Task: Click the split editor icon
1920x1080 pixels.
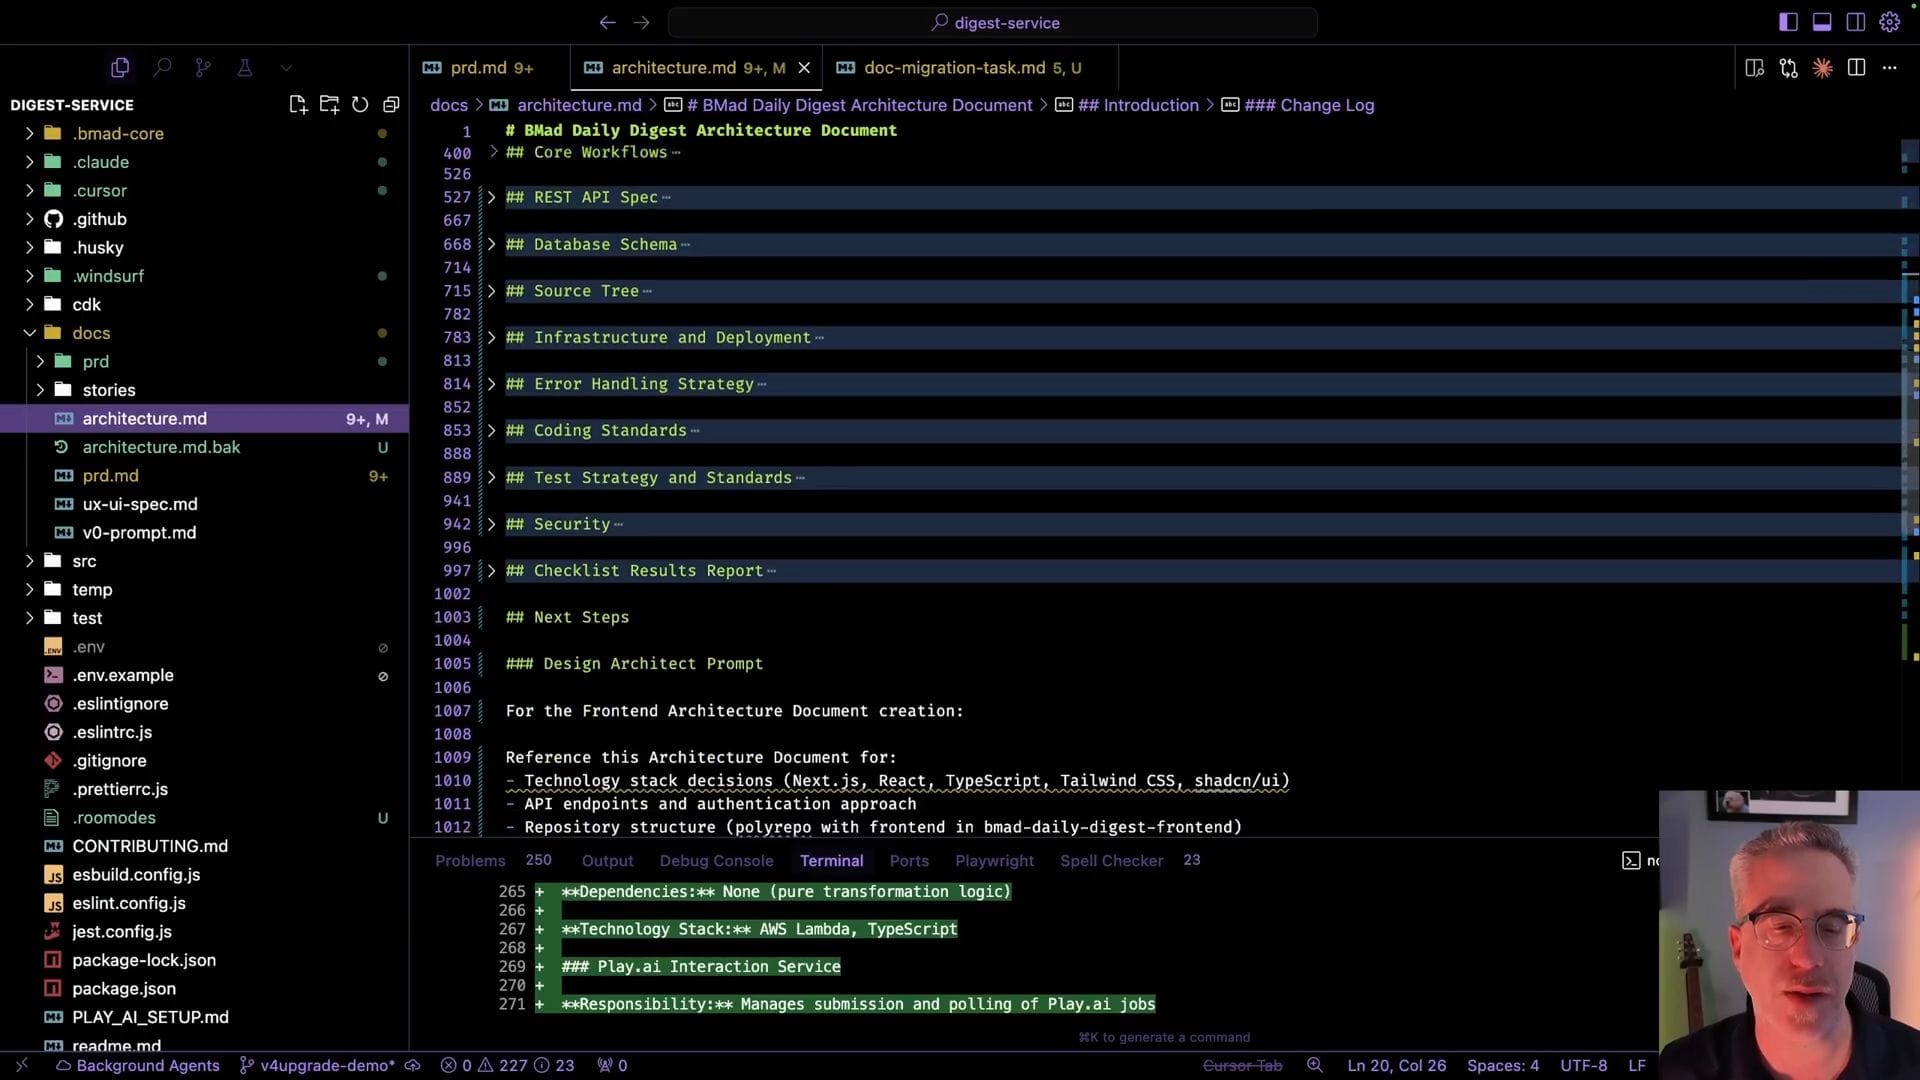Action: 1856,67
